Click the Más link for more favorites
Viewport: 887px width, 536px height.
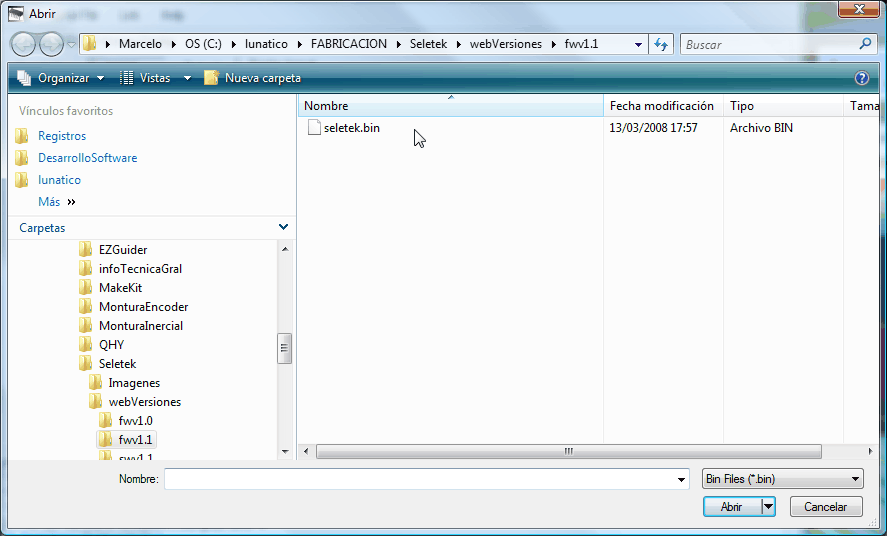pos(49,202)
